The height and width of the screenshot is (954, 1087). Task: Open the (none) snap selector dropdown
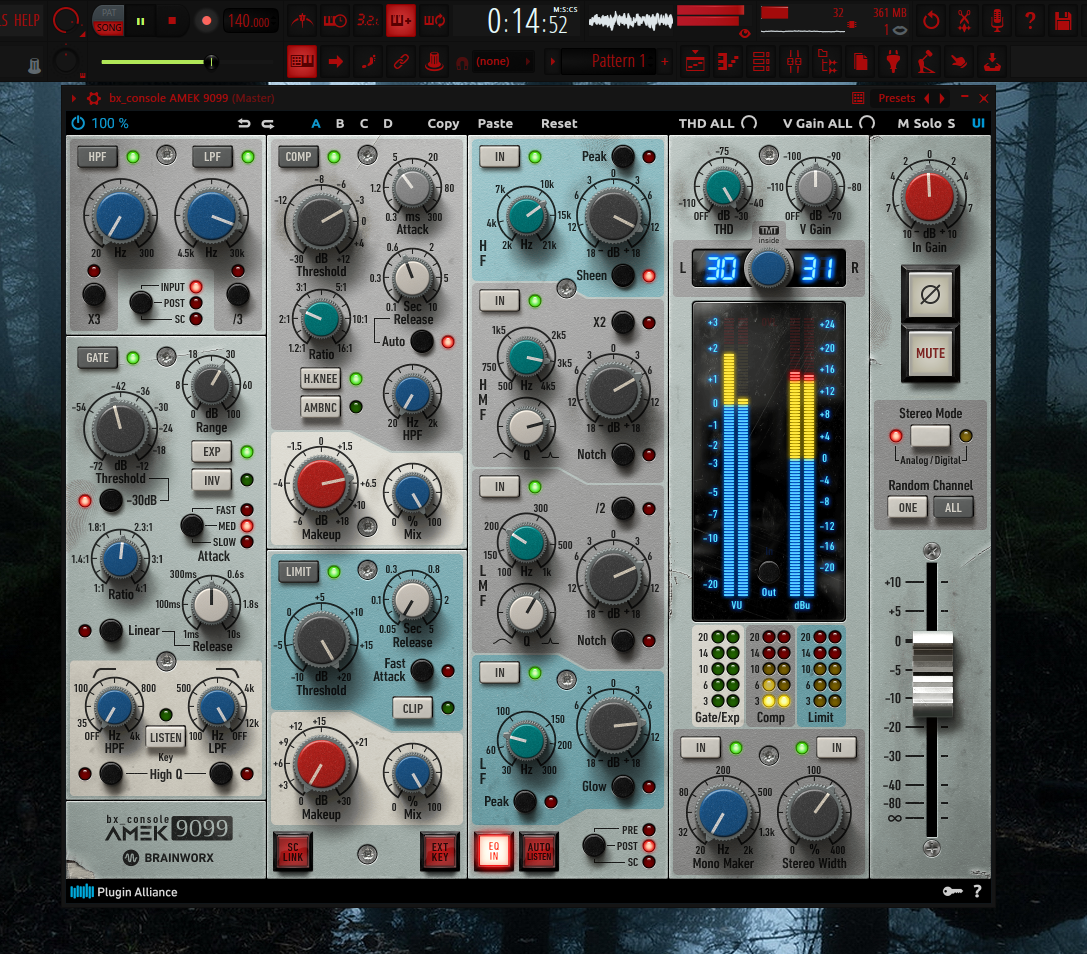(x=503, y=62)
